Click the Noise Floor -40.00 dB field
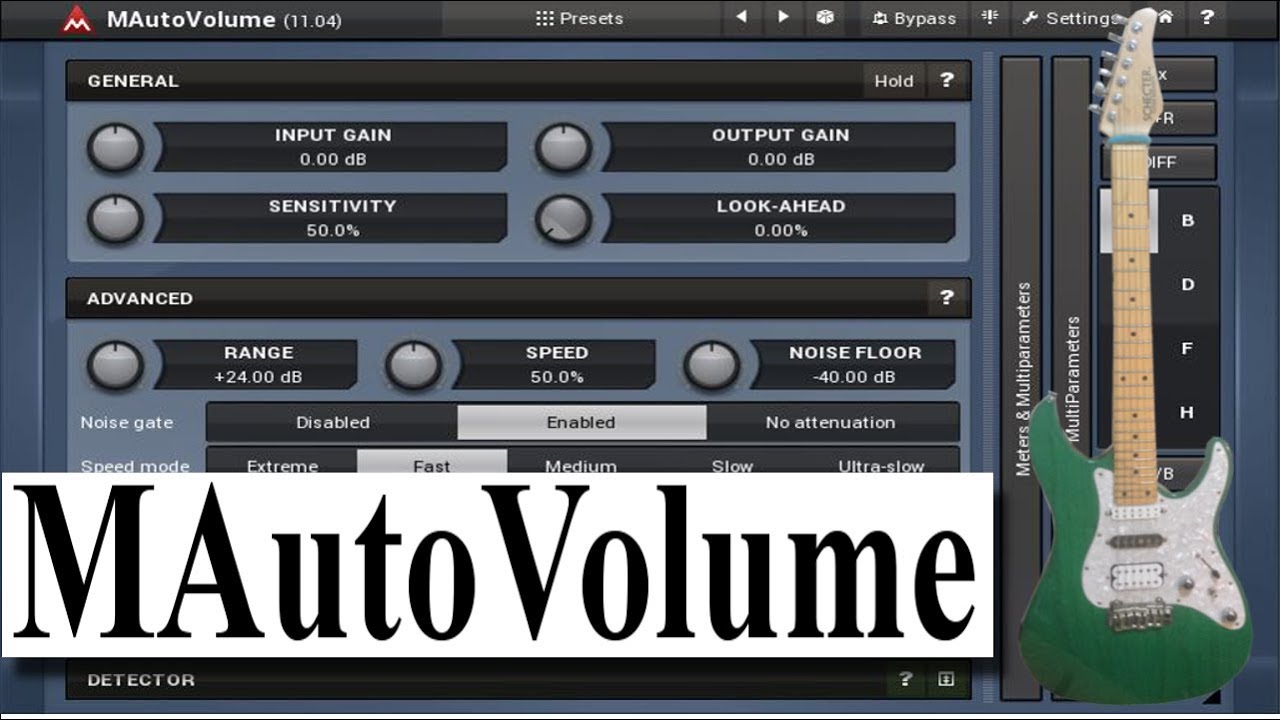This screenshot has width=1280, height=720. (x=855, y=377)
